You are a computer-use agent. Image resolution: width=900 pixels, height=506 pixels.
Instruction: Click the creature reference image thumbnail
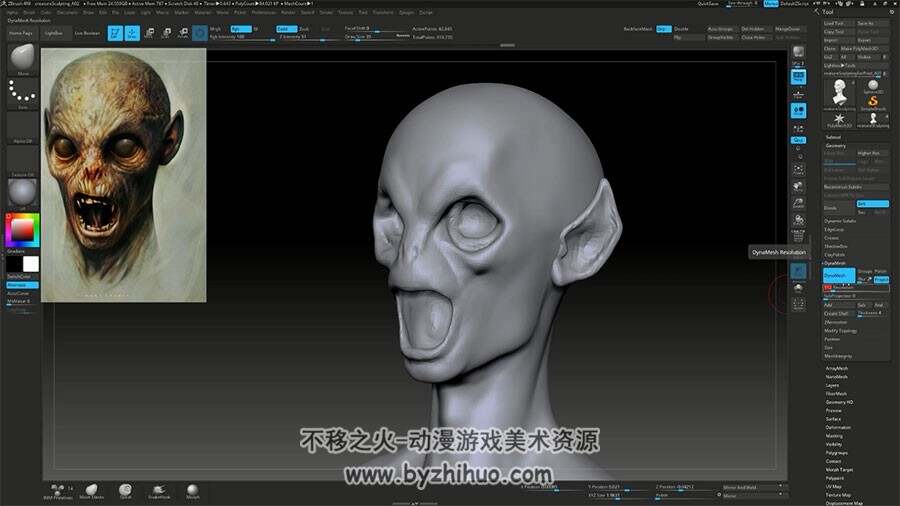pyautogui.click(x=123, y=175)
